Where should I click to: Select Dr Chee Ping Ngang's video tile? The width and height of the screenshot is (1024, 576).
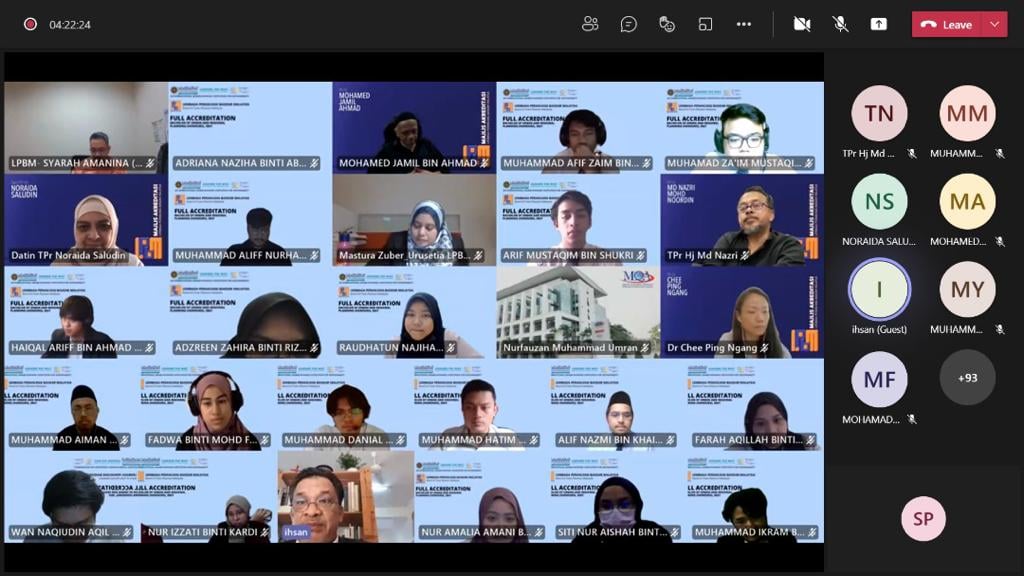click(x=742, y=312)
